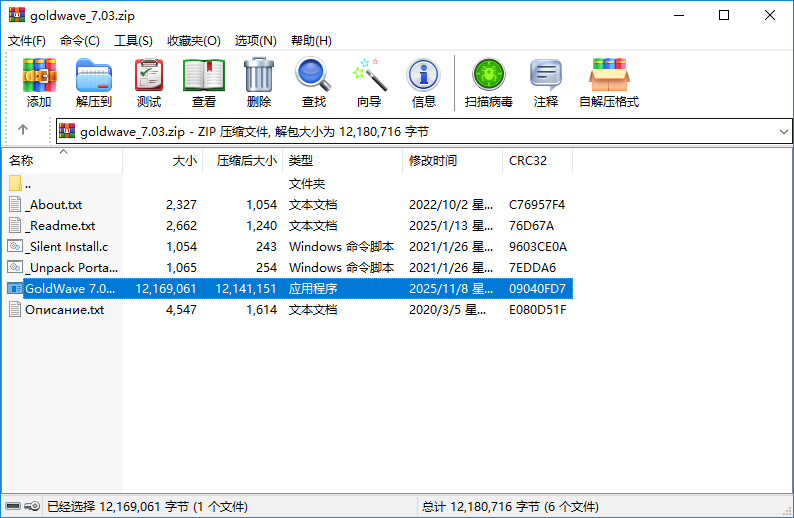Select the _Silent Install script icon
The image size is (794, 518).
click(15, 246)
